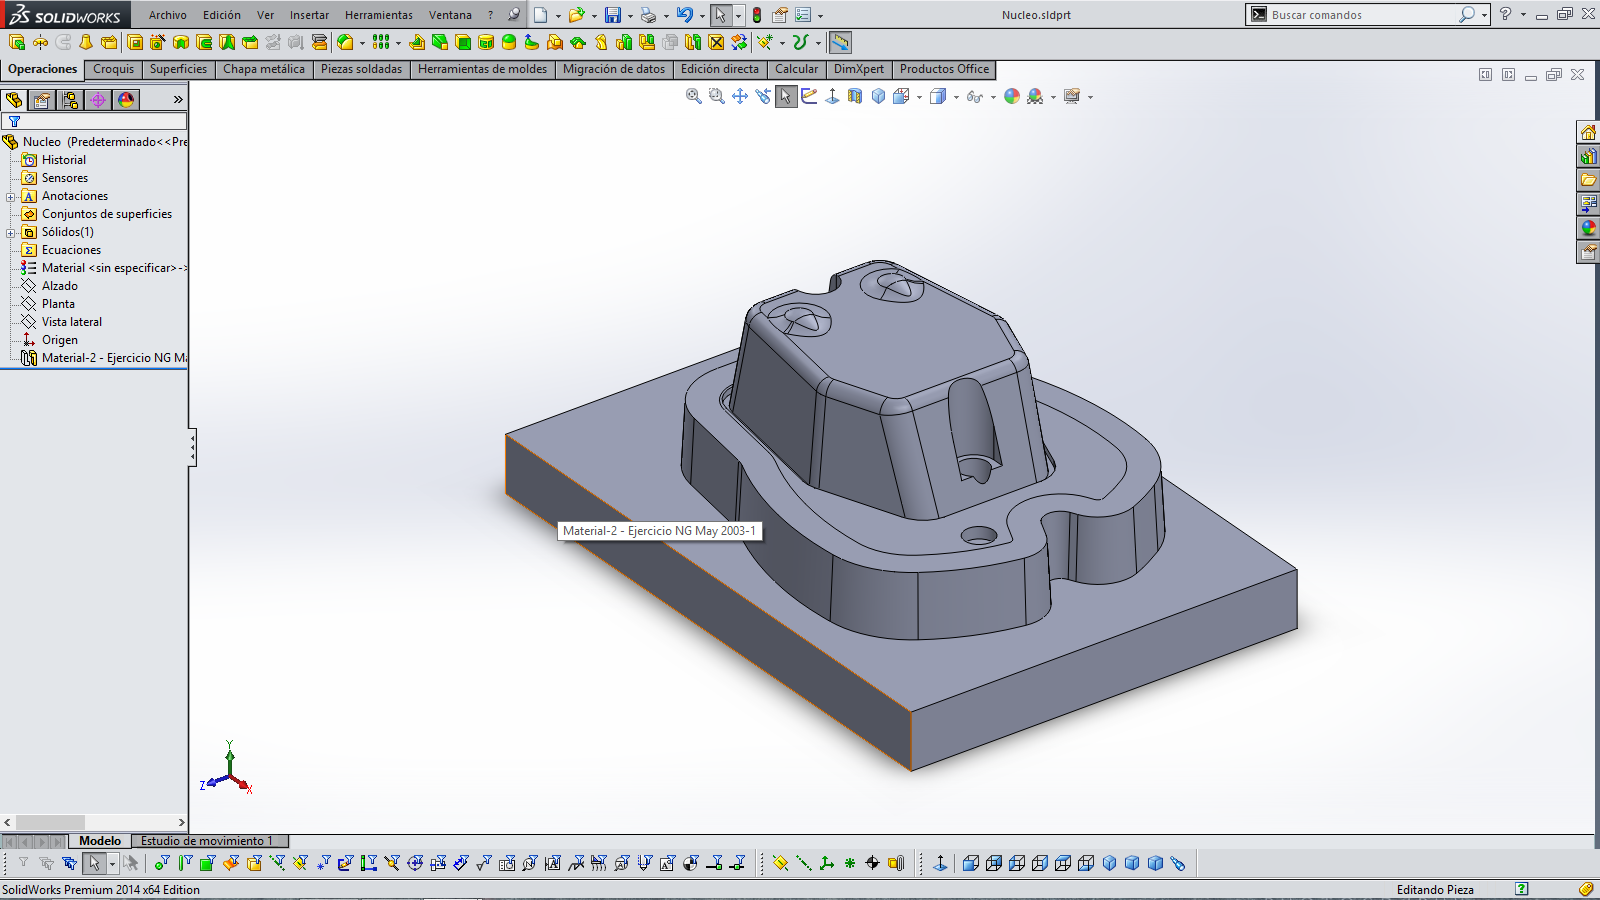Screen dimensions: 1600x900
Task: Click the Options checklist icon in the title bar
Action: tap(803, 15)
